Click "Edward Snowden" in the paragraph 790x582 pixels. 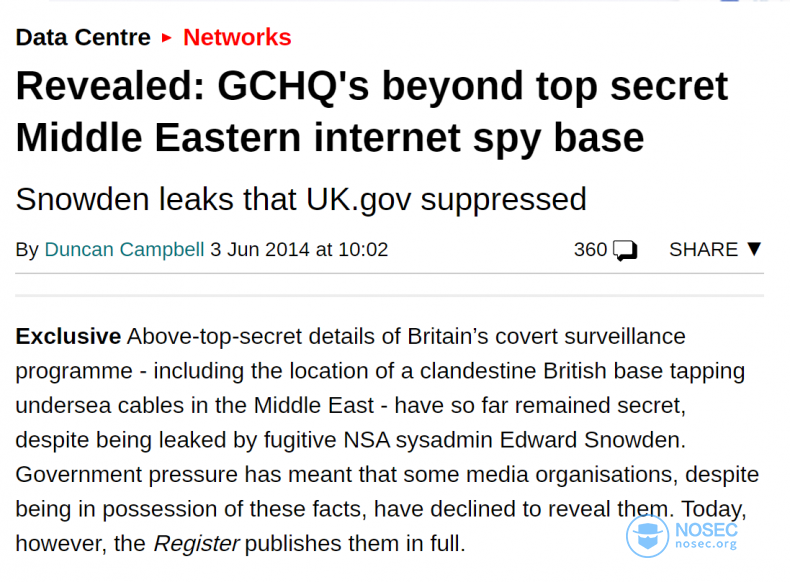pos(592,440)
